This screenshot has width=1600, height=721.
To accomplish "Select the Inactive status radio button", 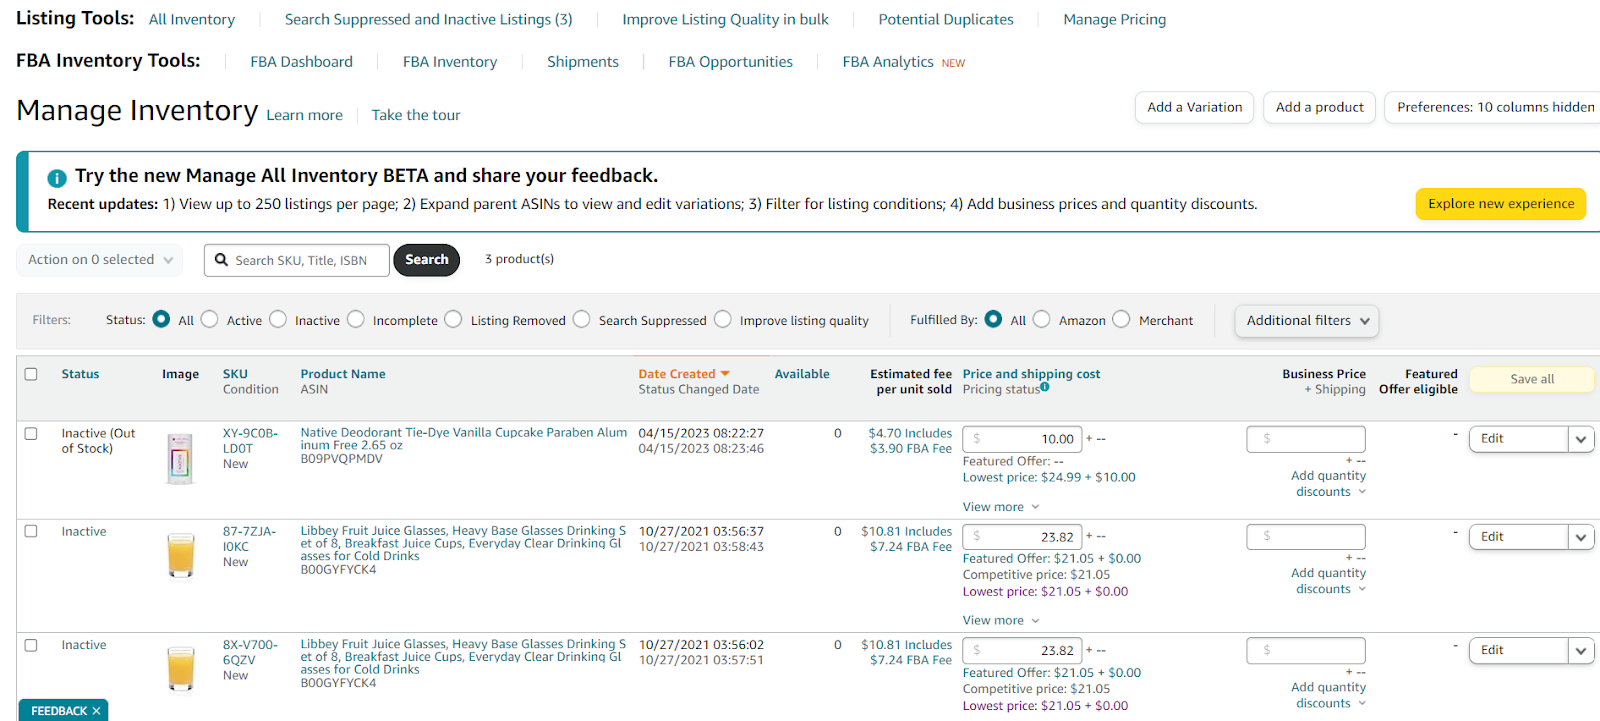I will [279, 320].
